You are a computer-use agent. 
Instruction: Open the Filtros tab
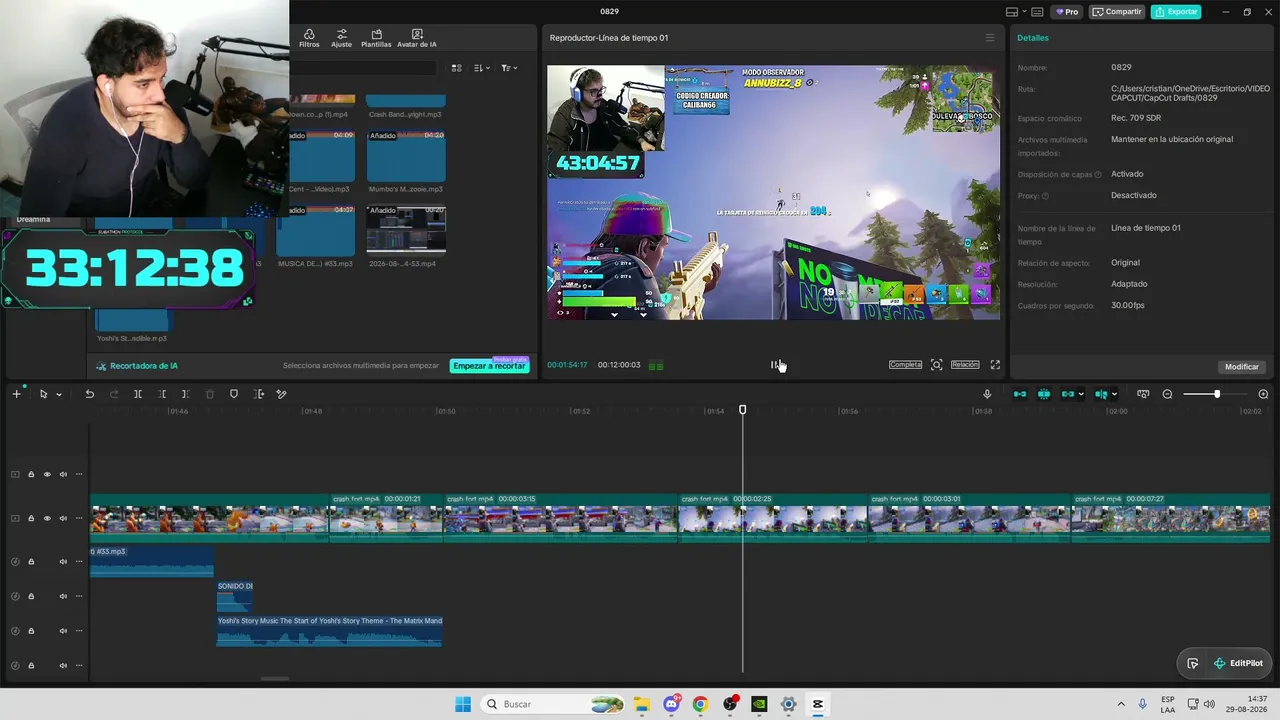[x=309, y=39]
